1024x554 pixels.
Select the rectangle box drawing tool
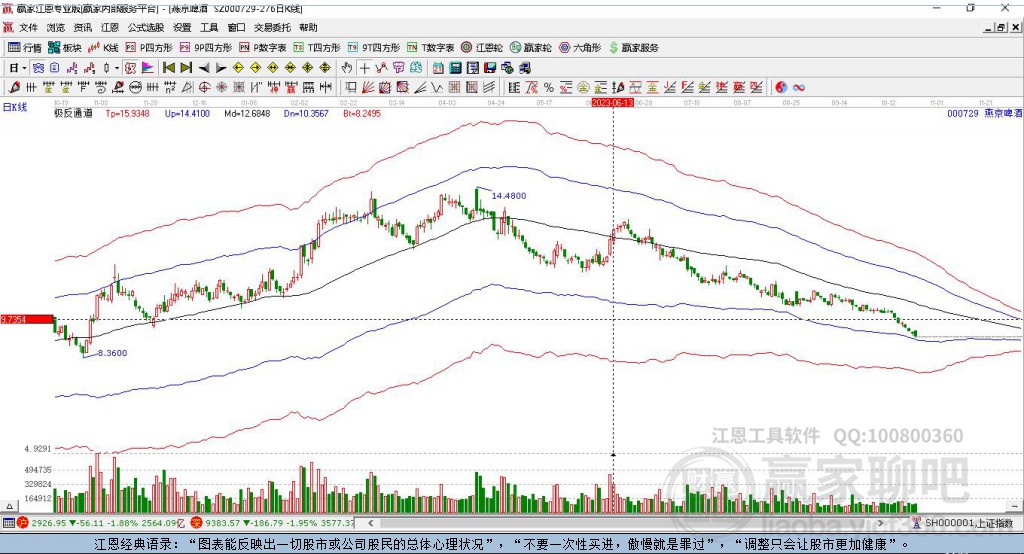coord(351,88)
